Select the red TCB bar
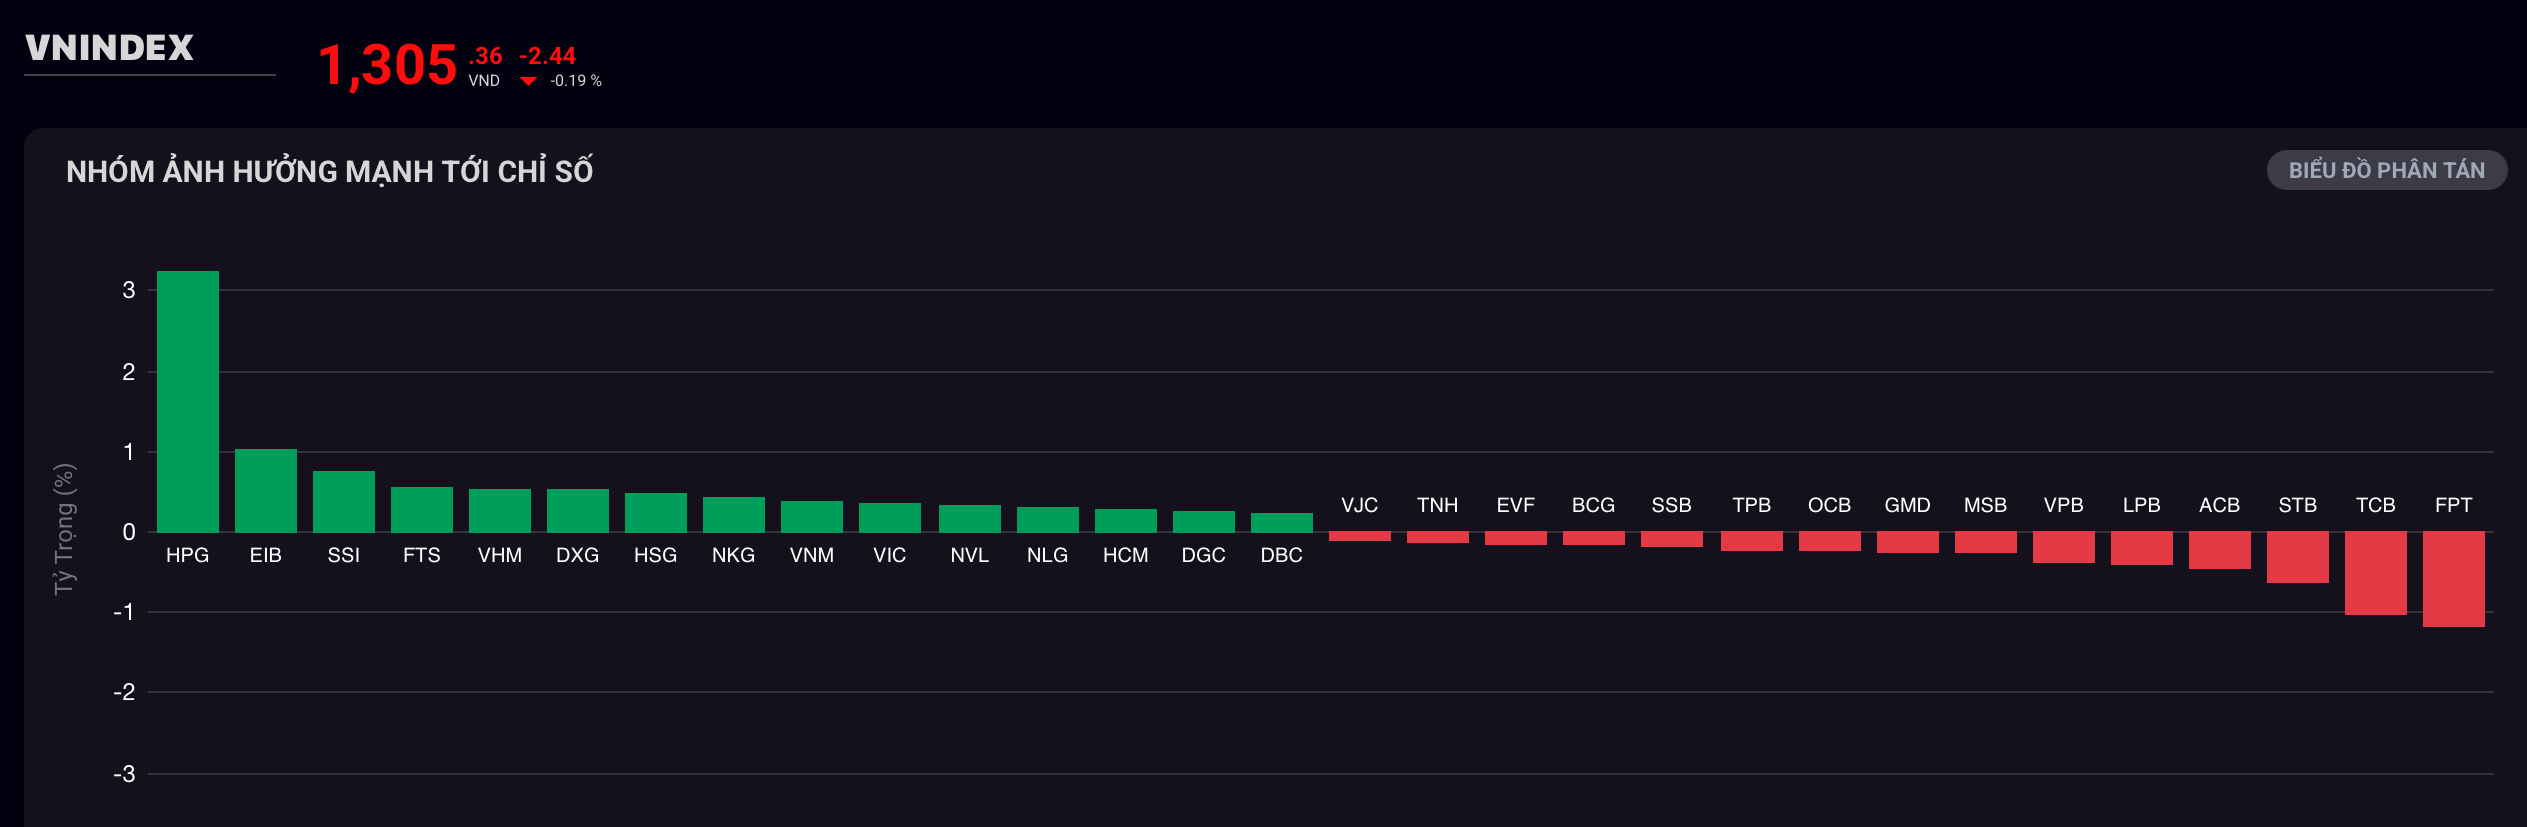The height and width of the screenshot is (827, 2527). point(2375,573)
